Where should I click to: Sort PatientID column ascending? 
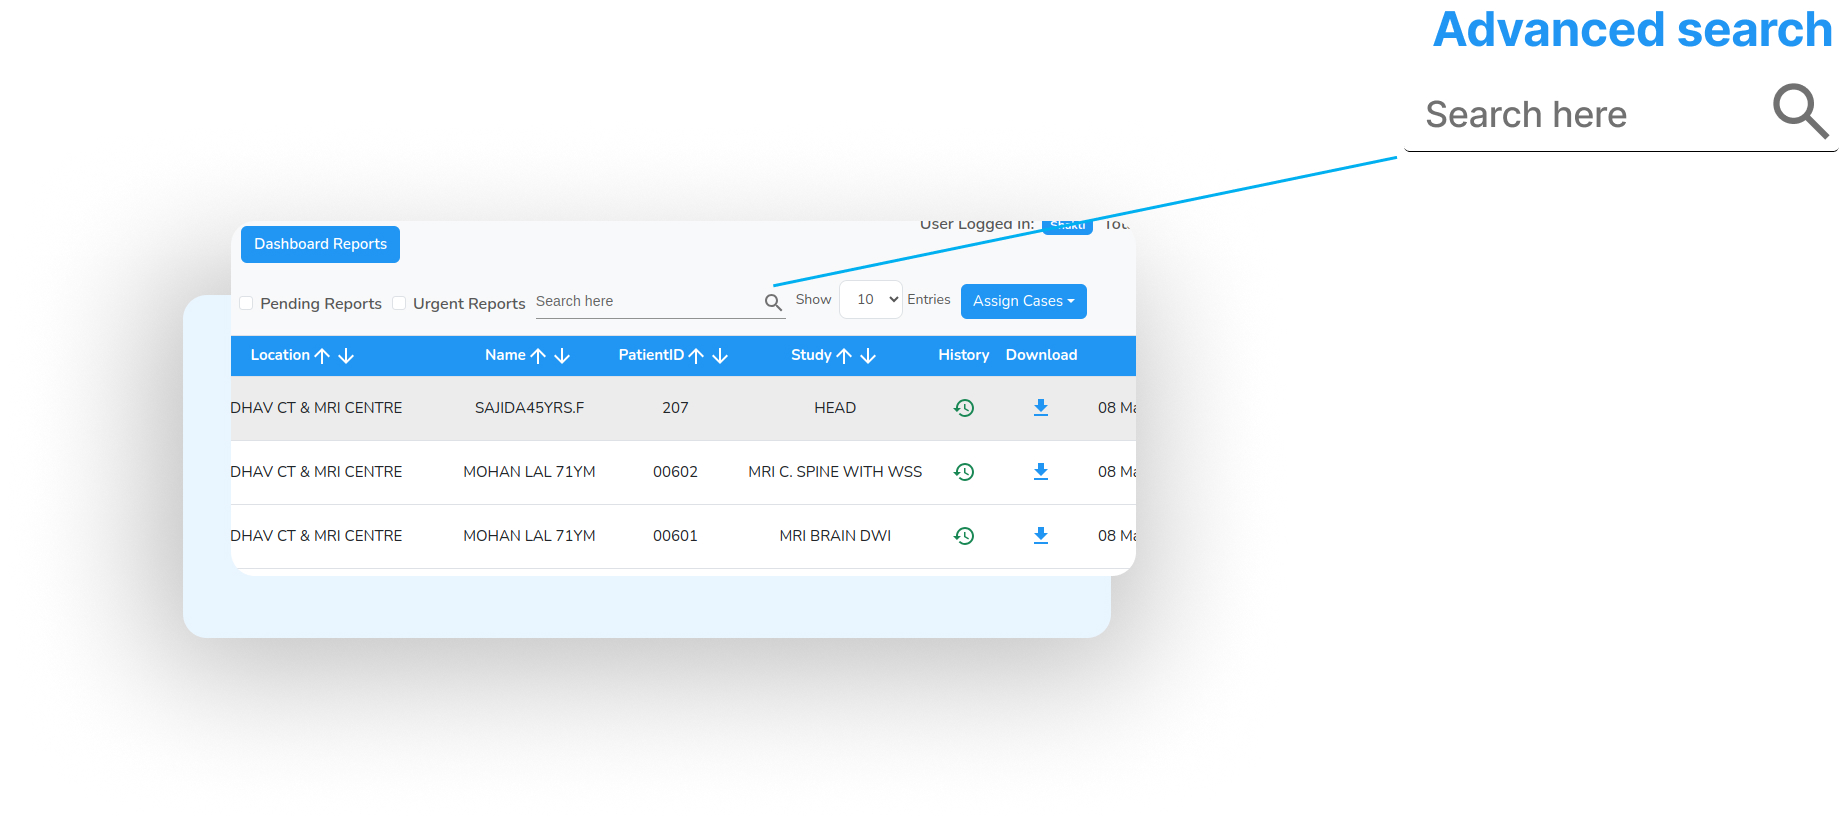(x=696, y=356)
